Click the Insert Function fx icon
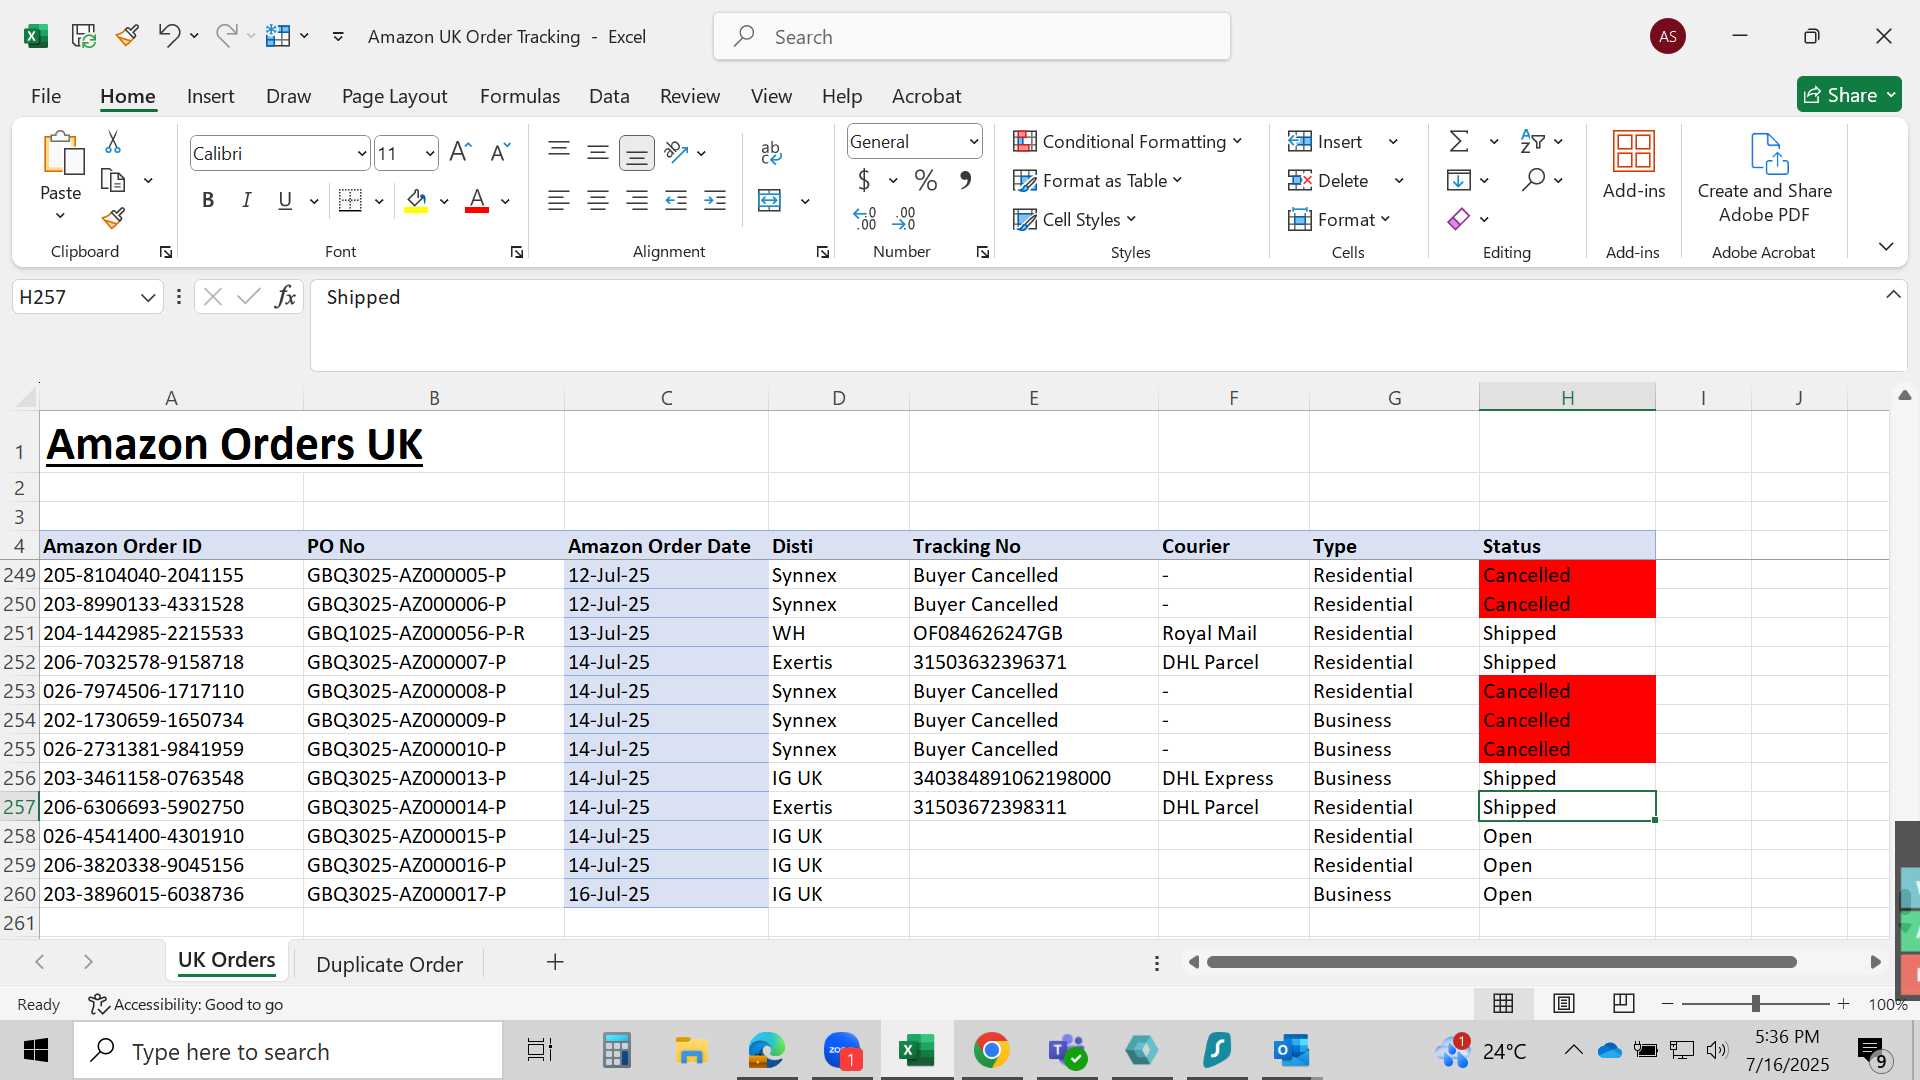The image size is (1920, 1080). click(x=285, y=297)
